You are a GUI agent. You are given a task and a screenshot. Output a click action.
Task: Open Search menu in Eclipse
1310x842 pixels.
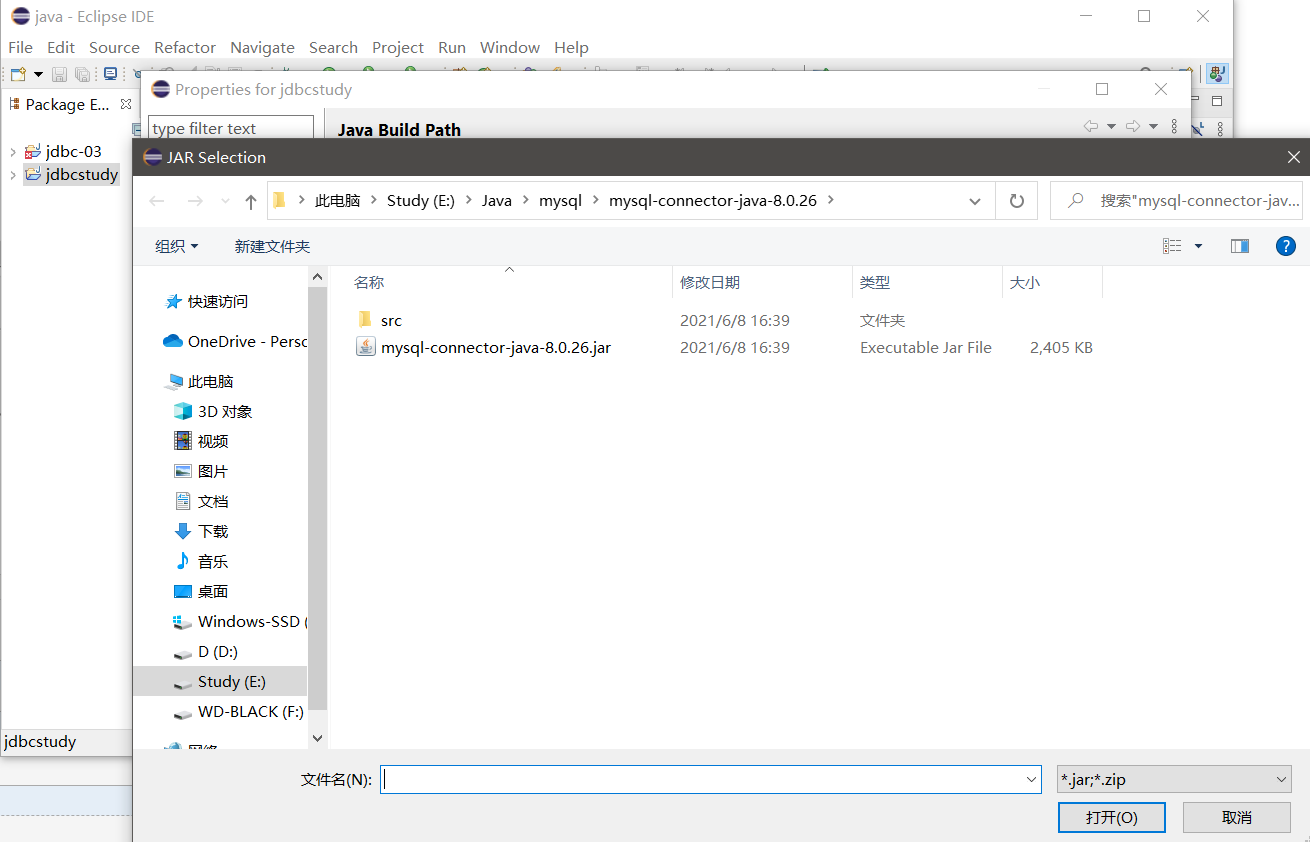click(x=333, y=47)
